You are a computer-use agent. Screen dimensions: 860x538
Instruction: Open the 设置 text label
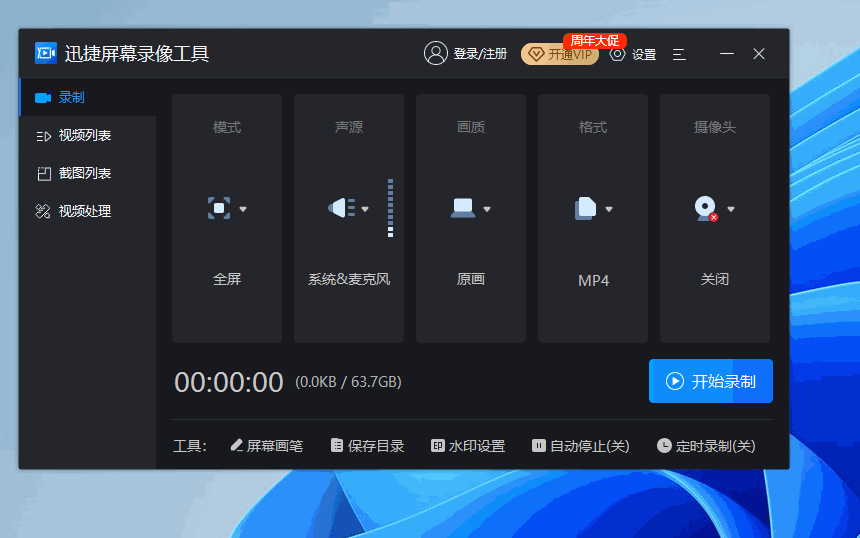tap(644, 54)
